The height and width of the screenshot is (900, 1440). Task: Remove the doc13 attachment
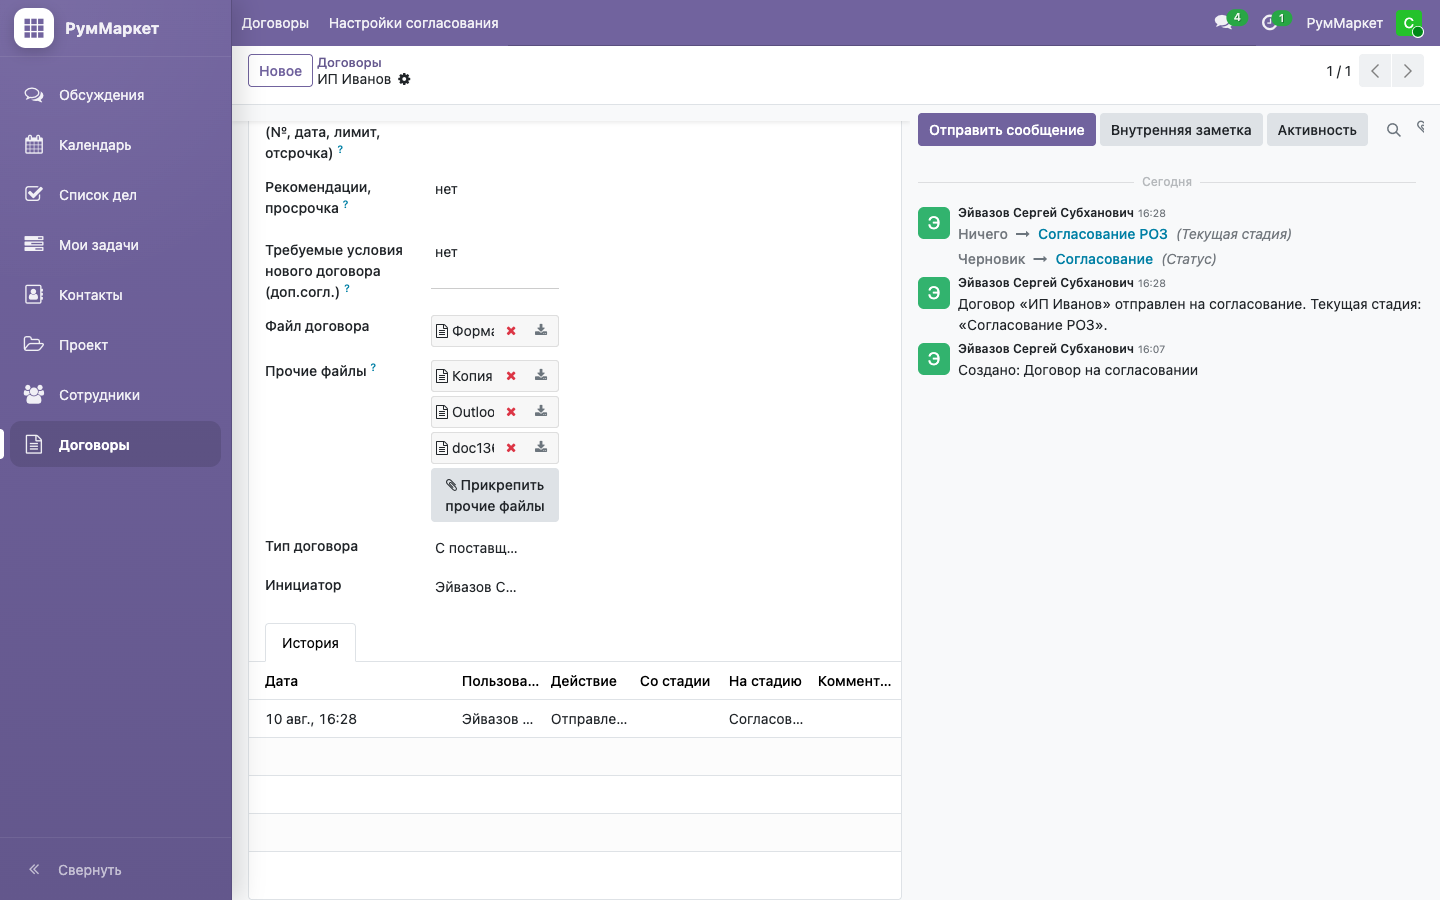tap(511, 448)
